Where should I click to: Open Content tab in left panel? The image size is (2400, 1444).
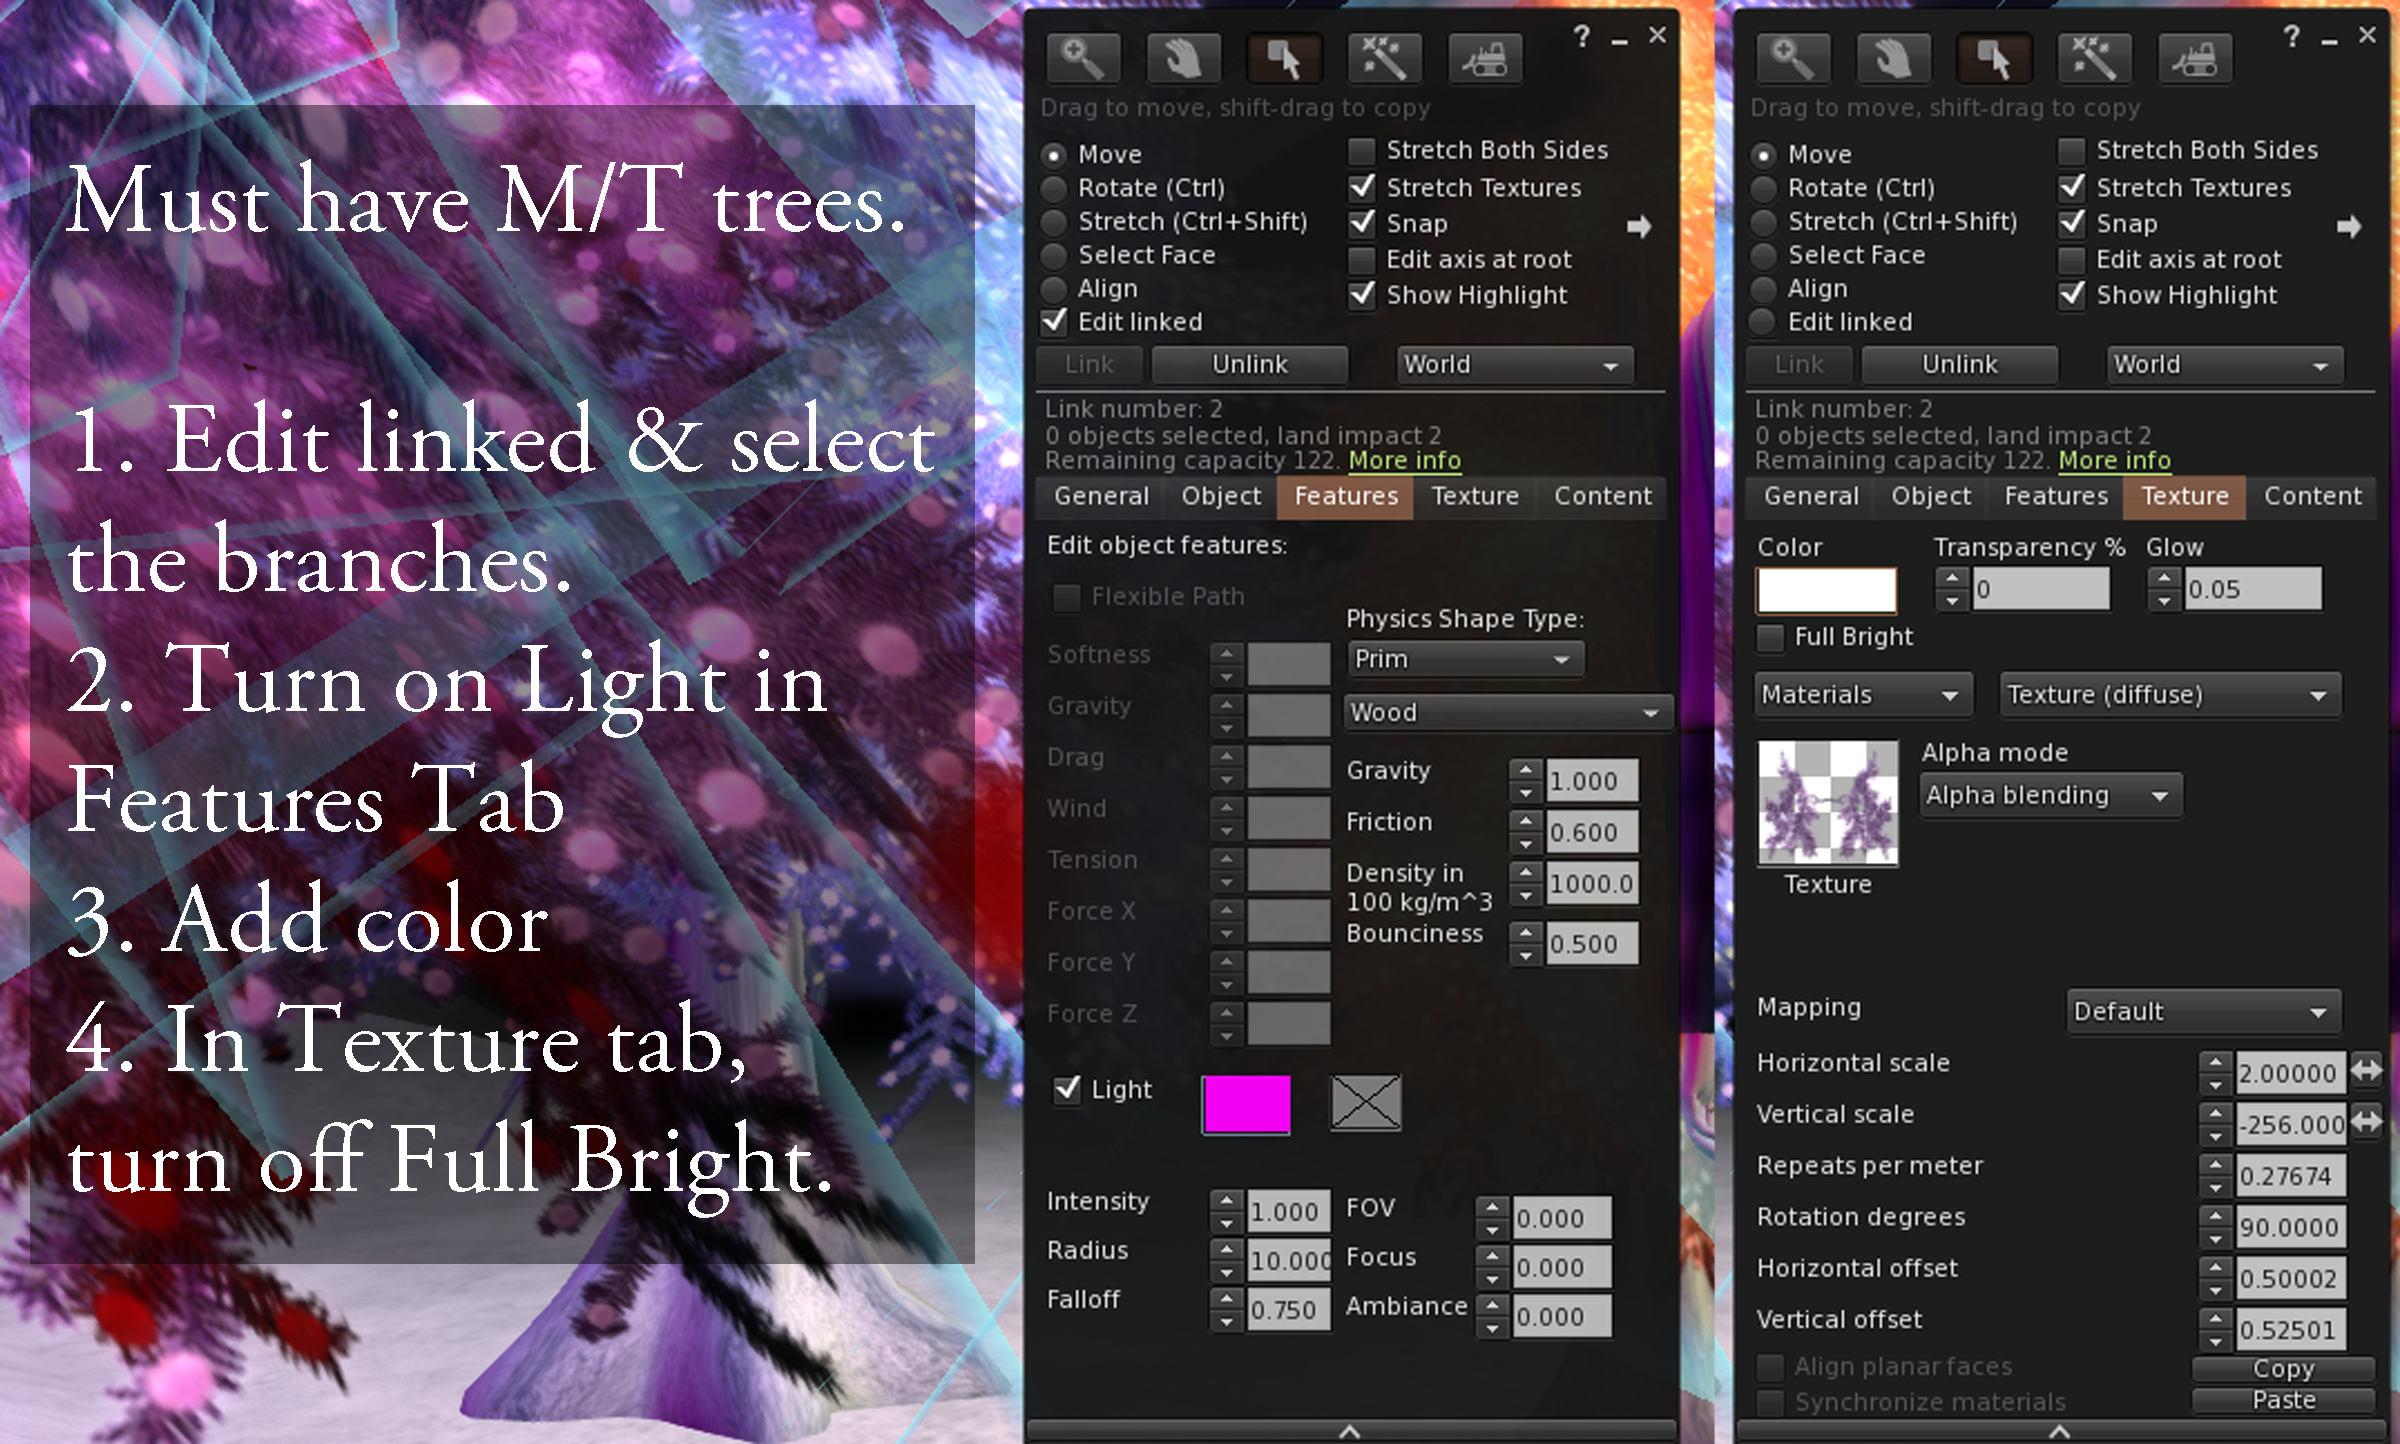pyautogui.click(x=1602, y=496)
